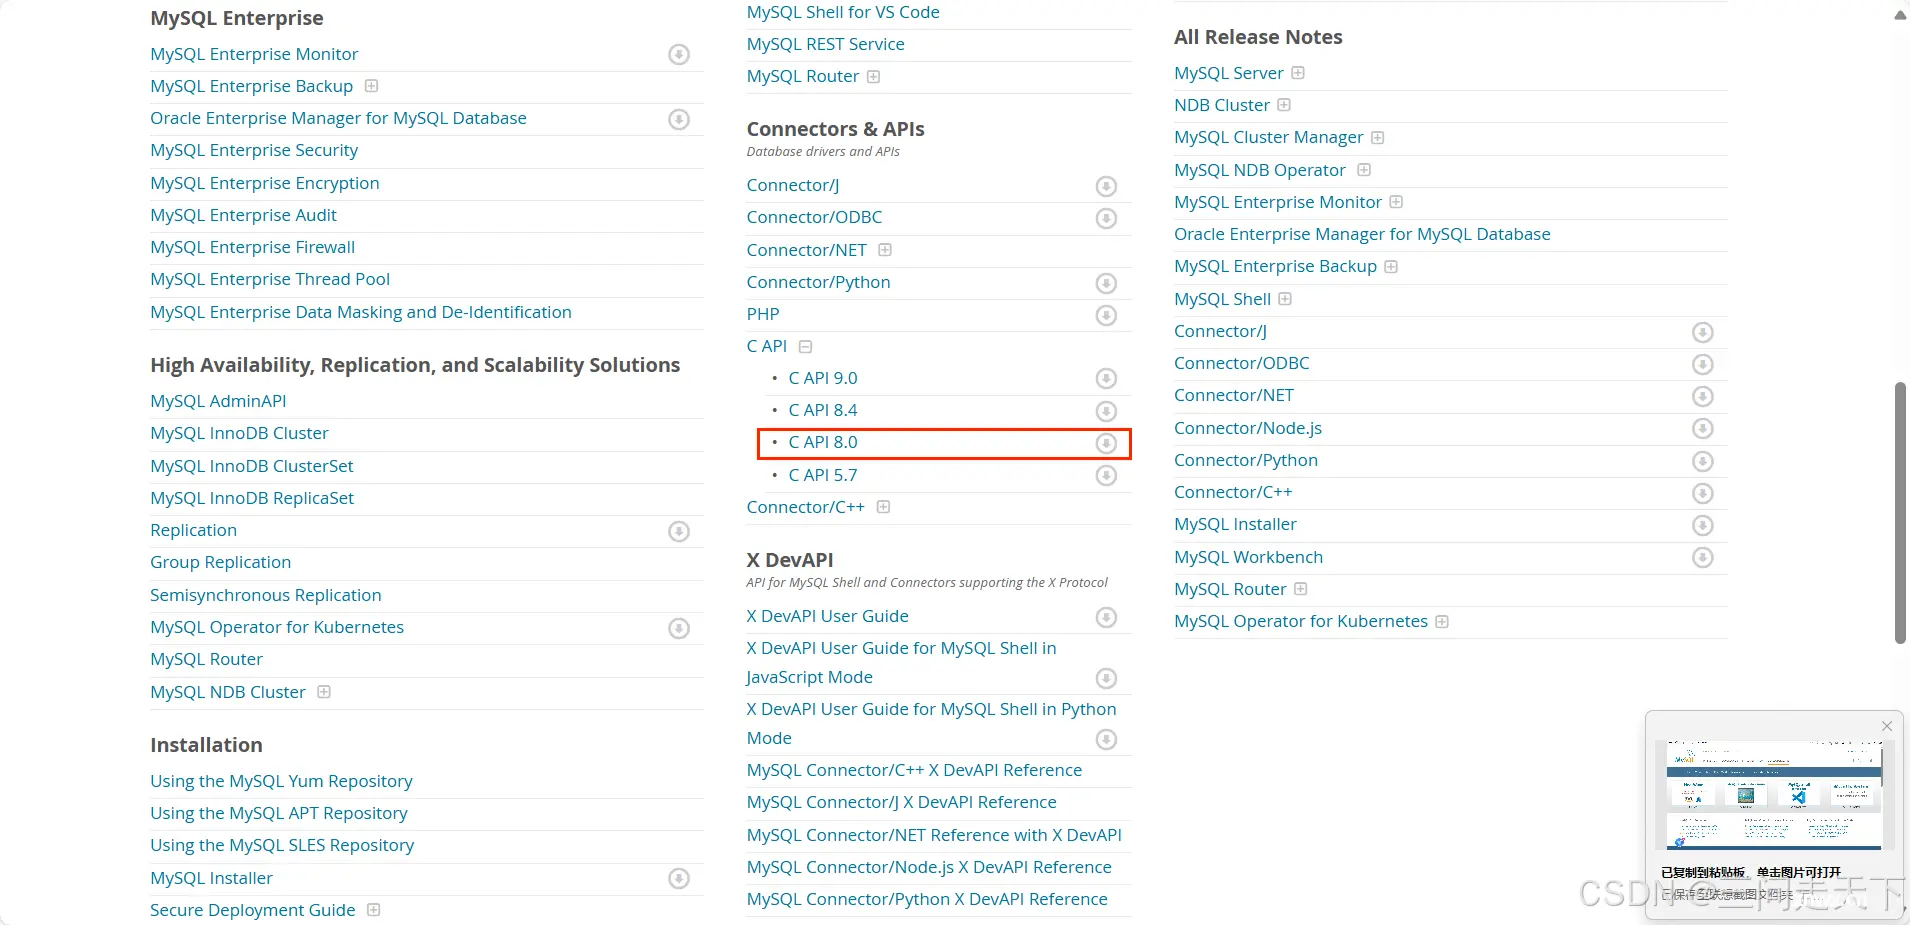Viewport: 1910px width, 925px height.
Task: Expand Connector/NET versions under Connectors & APIs
Action: click(885, 250)
